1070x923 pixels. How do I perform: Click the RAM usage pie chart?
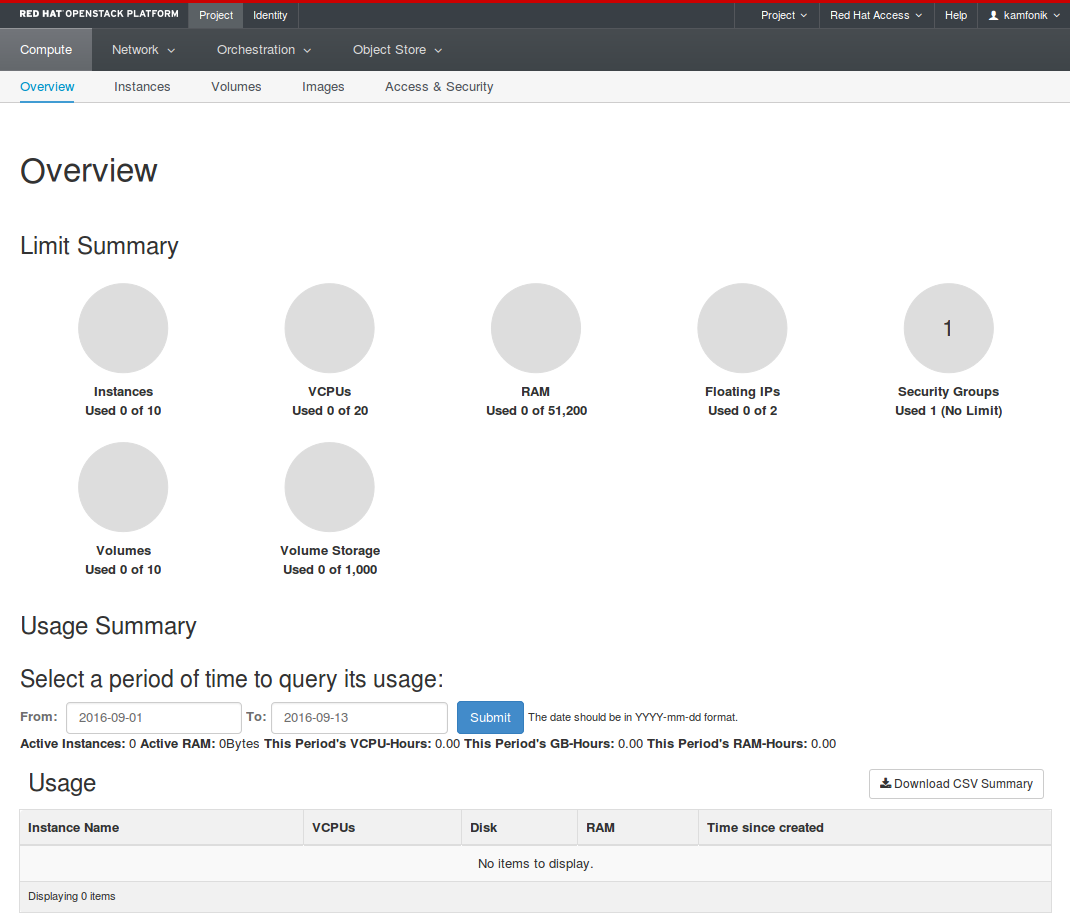point(536,328)
